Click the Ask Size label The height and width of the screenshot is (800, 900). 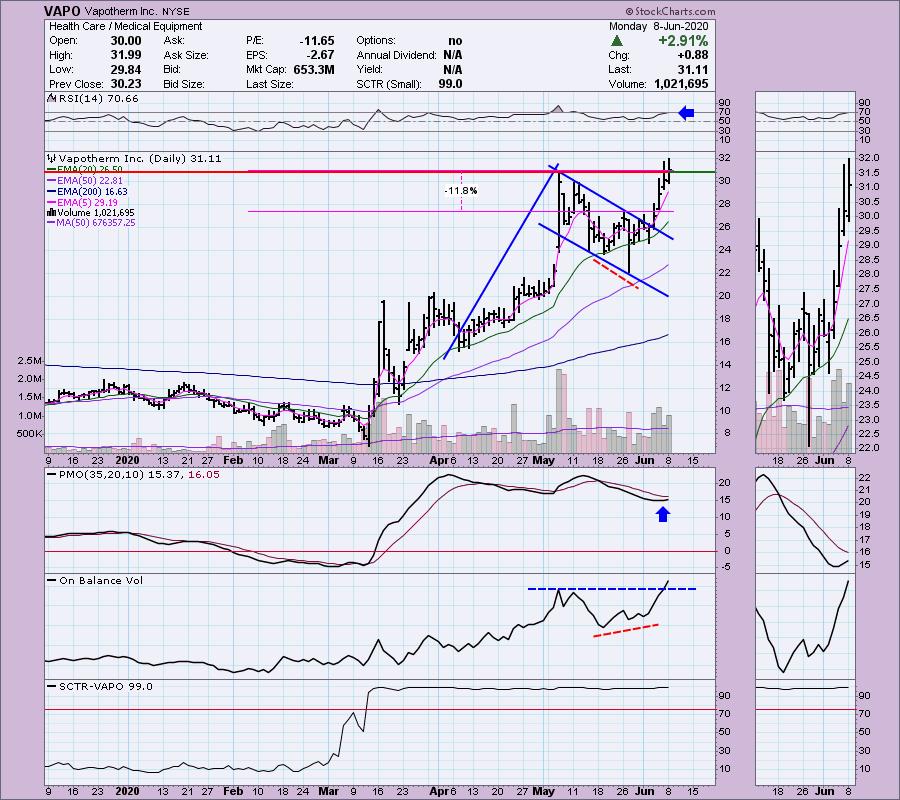[x=186, y=55]
